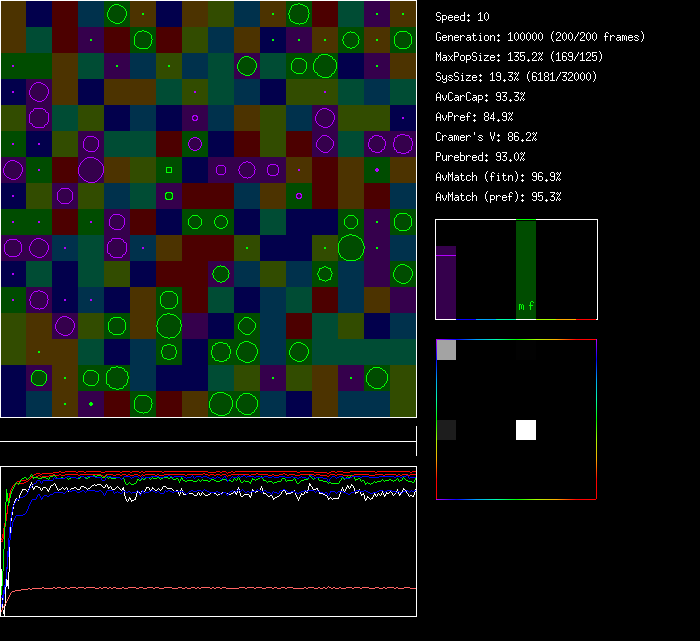Select the small magenta rounded square left of the 'Purebred' row
Screen dimensions: 700x641
(x=377, y=170)
